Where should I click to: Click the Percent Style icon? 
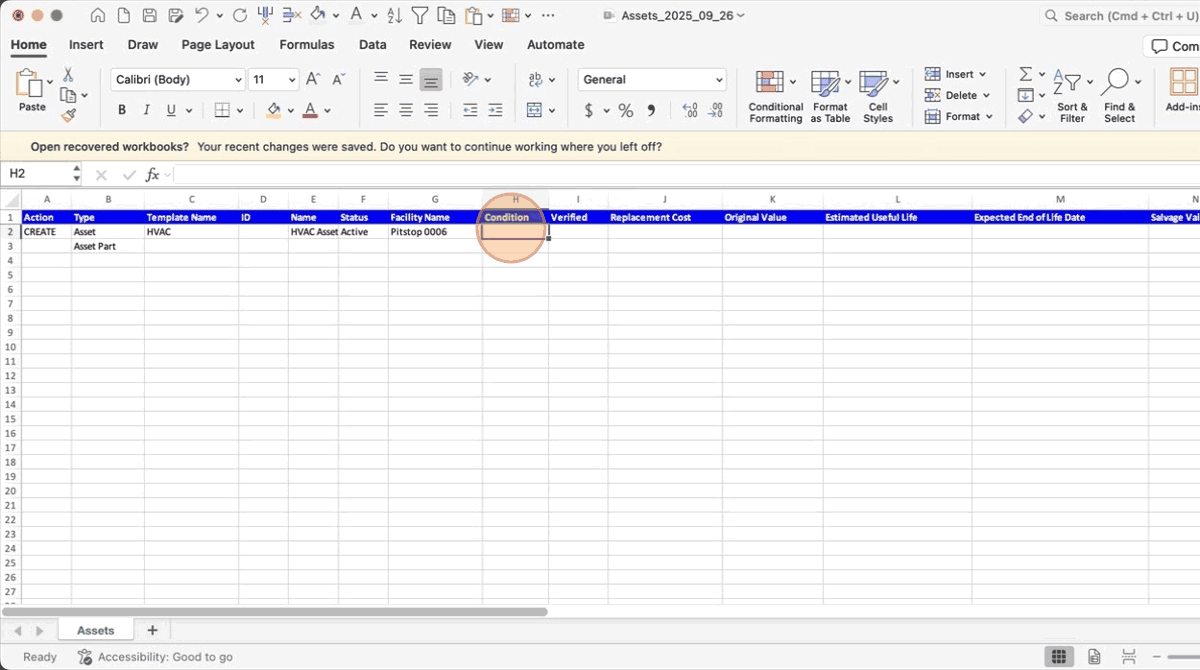[625, 110]
